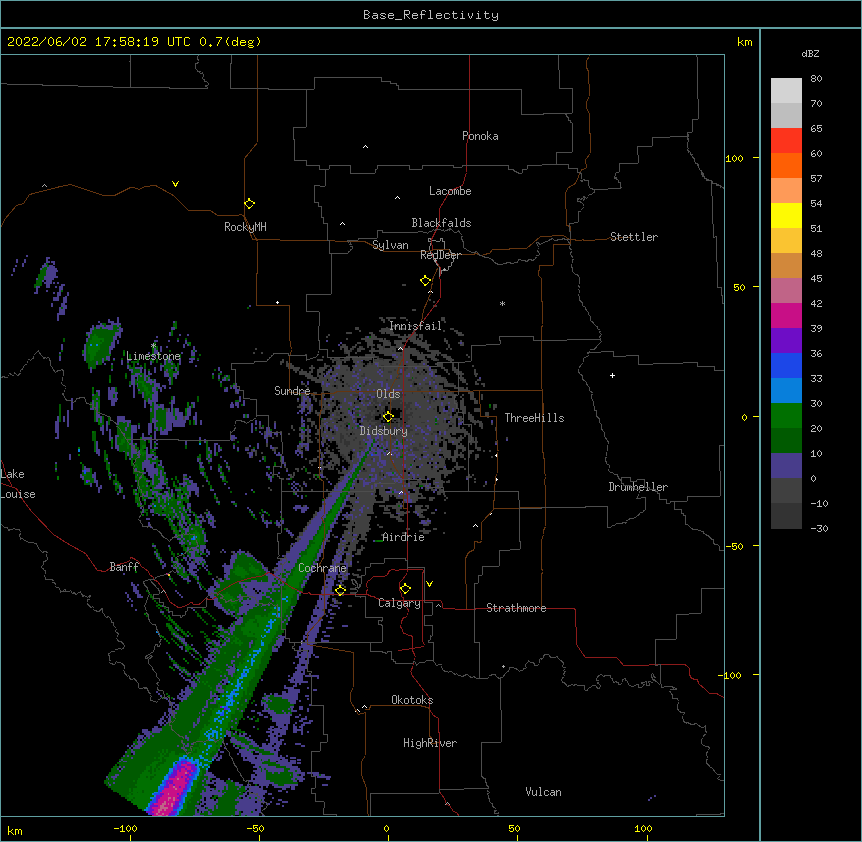Image resolution: width=862 pixels, height=842 pixels.
Task: Select the dark blue 33-36 dBZ swatch
Action: pyautogui.click(x=786, y=365)
